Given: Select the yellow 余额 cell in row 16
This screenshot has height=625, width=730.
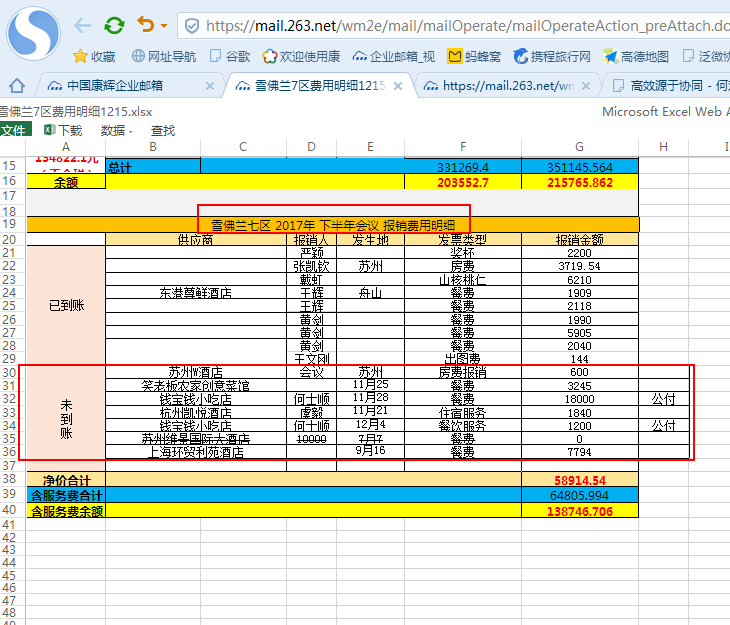Looking at the screenshot, I should pos(66,182).
